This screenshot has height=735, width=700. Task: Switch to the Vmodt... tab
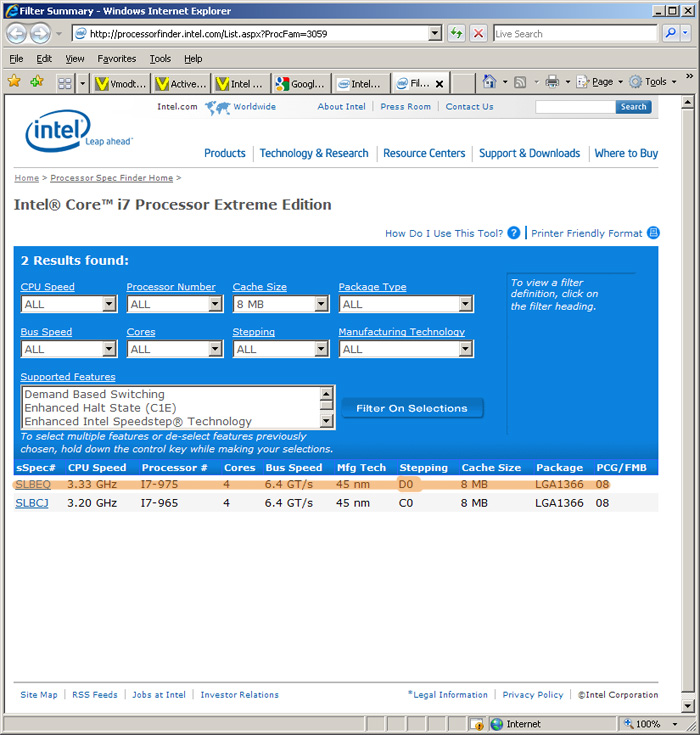pos(121,83)
